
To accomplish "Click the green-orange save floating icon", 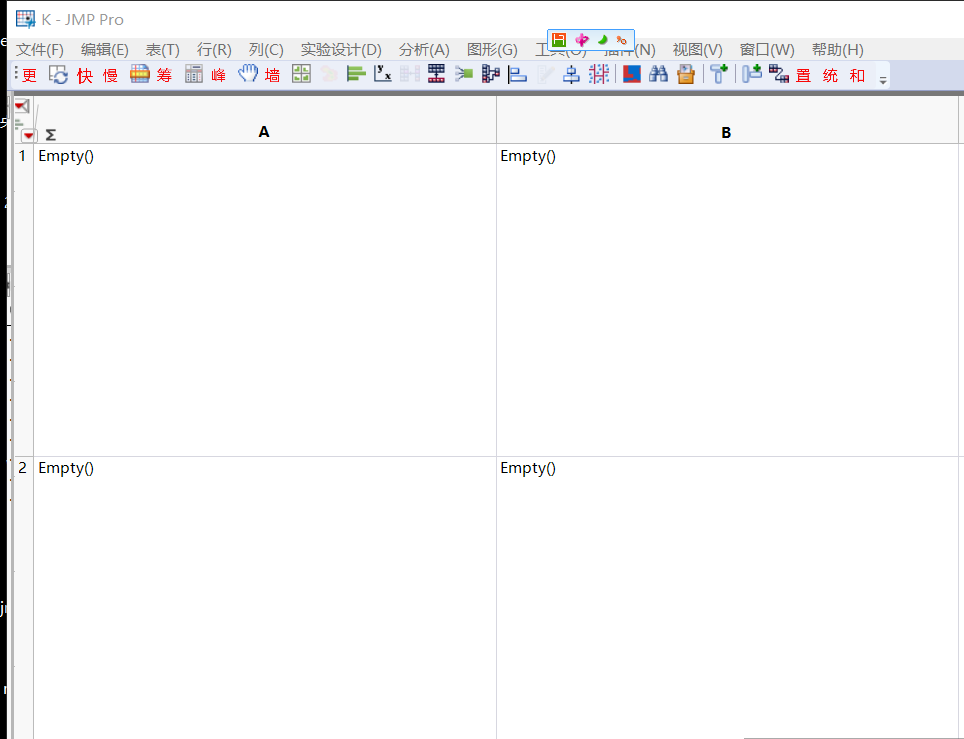I will tap(559, 40).
